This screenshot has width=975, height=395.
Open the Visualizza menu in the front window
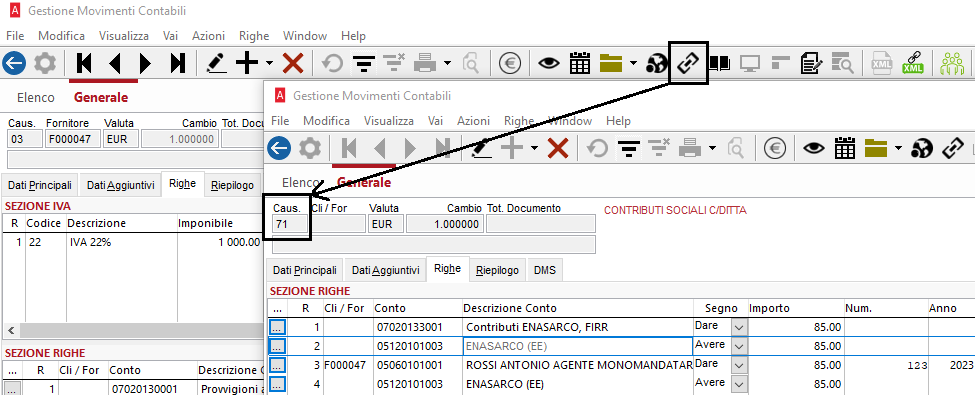click(x=389, y=121)
